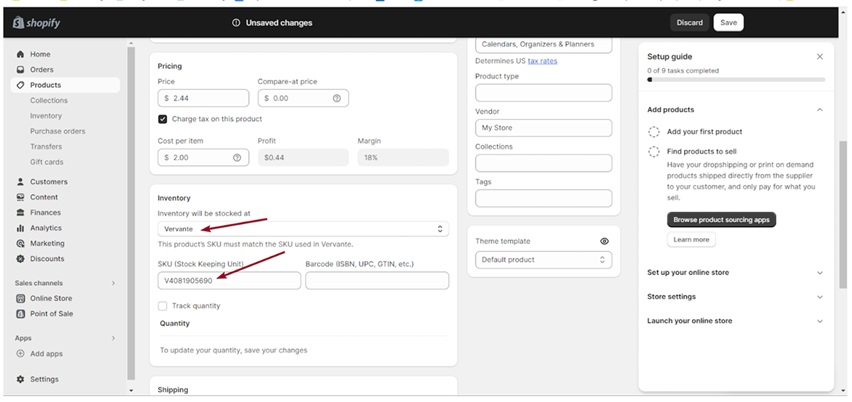Click the setup guide progress bar

coord(736,79)
